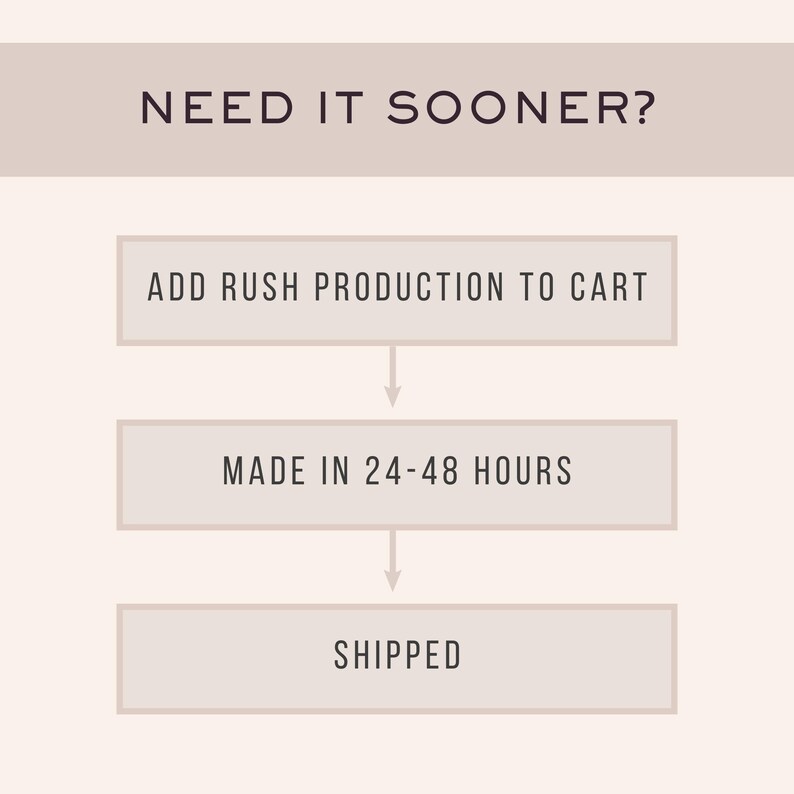Select the Made in 24-48 Hours box
The height and width of the screenshot is (794, 794).
(397, 475)
